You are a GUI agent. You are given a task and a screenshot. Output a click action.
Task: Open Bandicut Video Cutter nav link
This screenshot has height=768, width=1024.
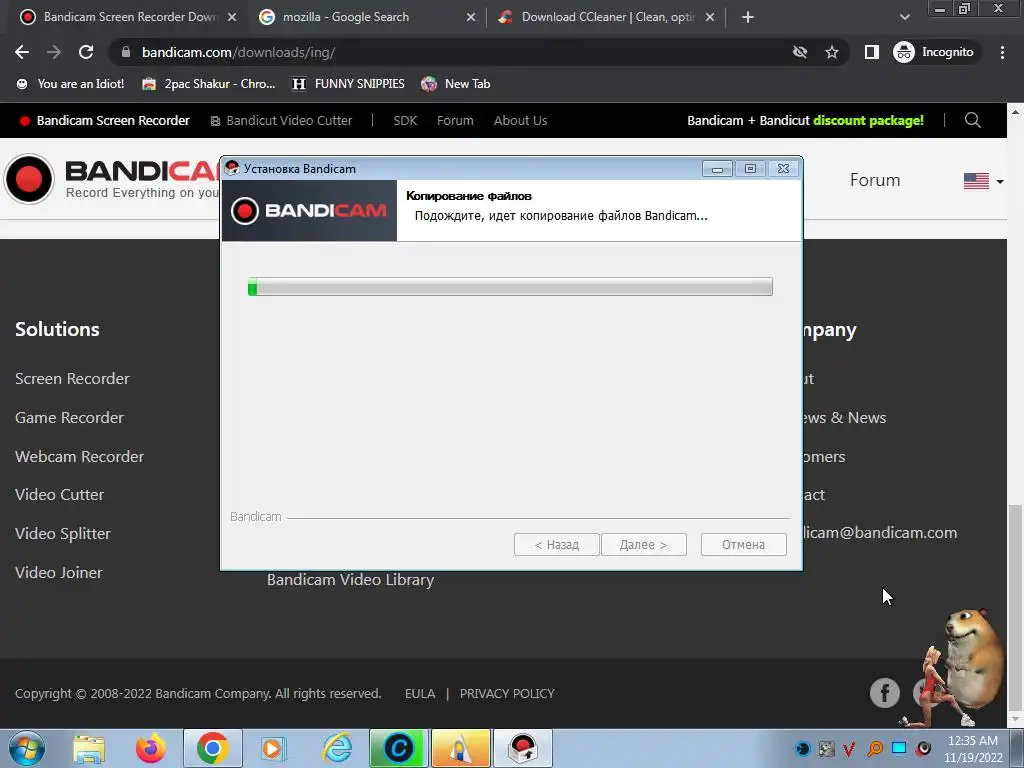point(281,120)
